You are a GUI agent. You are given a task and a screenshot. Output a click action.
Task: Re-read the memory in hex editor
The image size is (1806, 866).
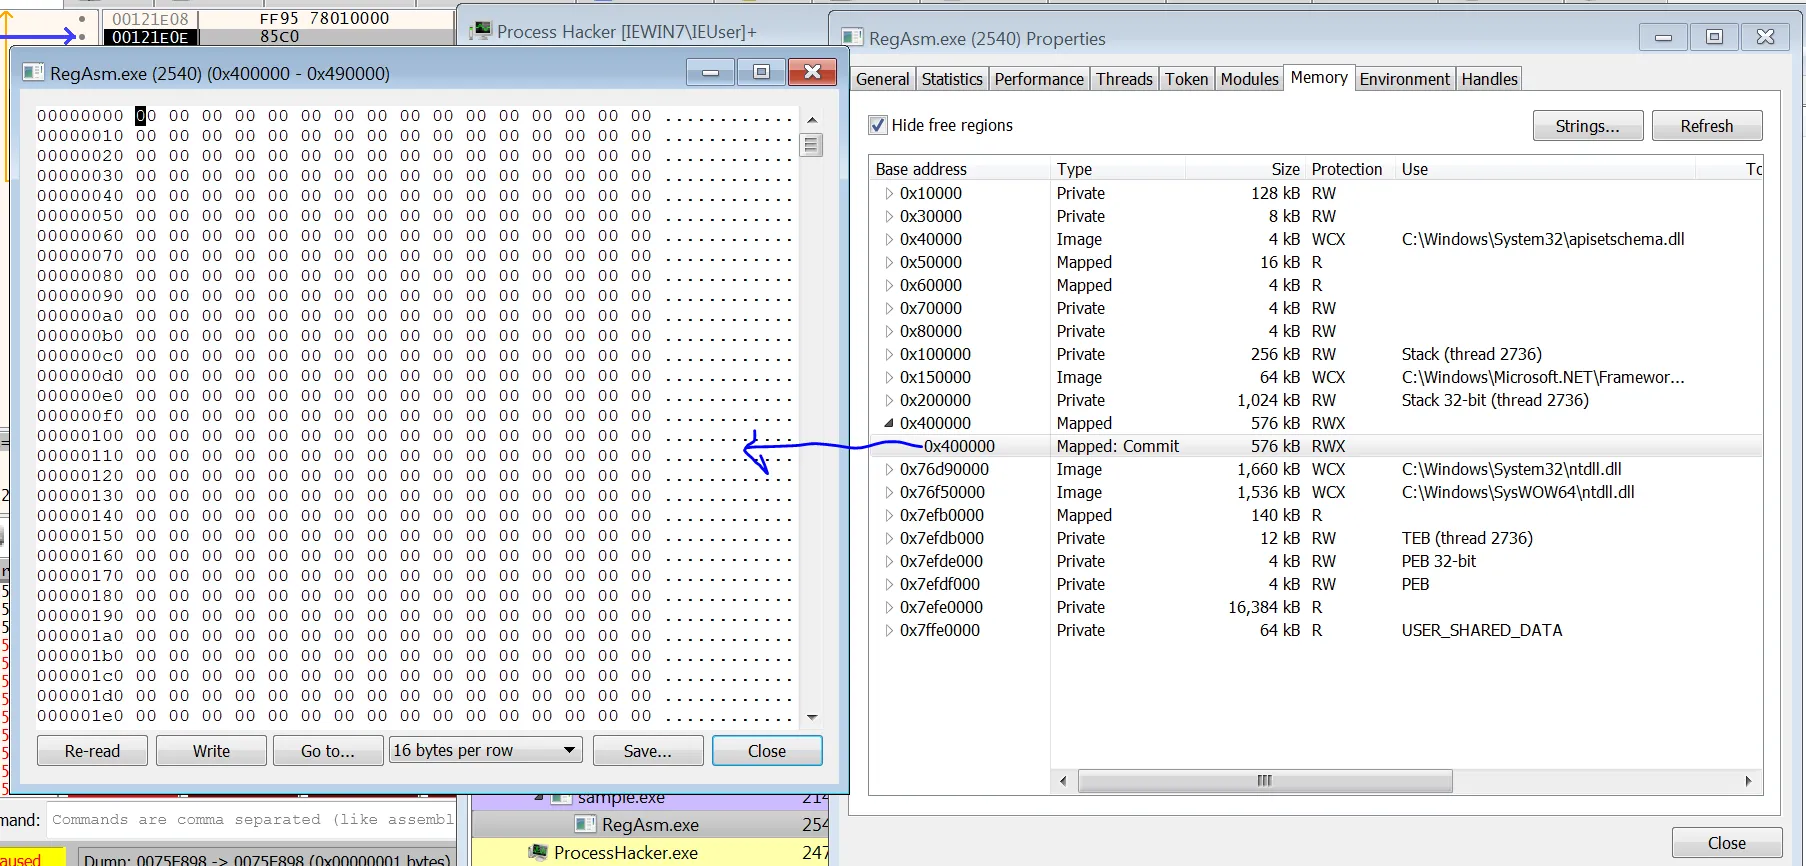[92, 751]
